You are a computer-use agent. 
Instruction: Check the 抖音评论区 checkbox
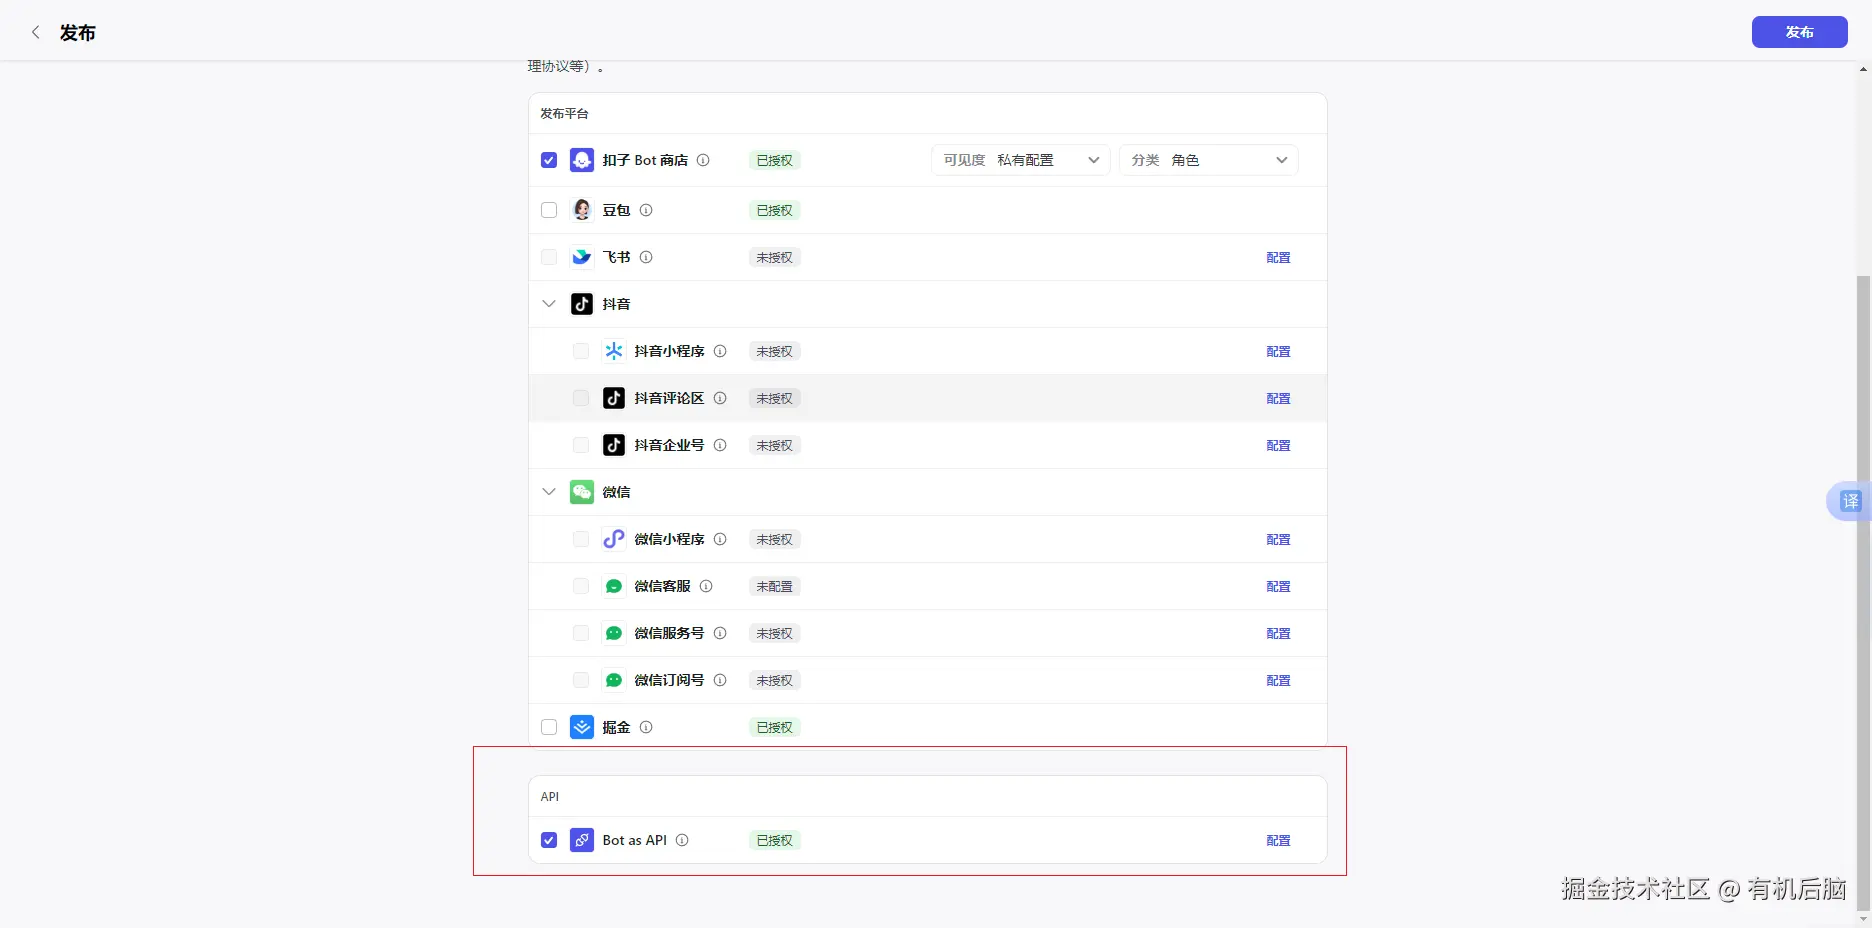click(x=581, y=398)
